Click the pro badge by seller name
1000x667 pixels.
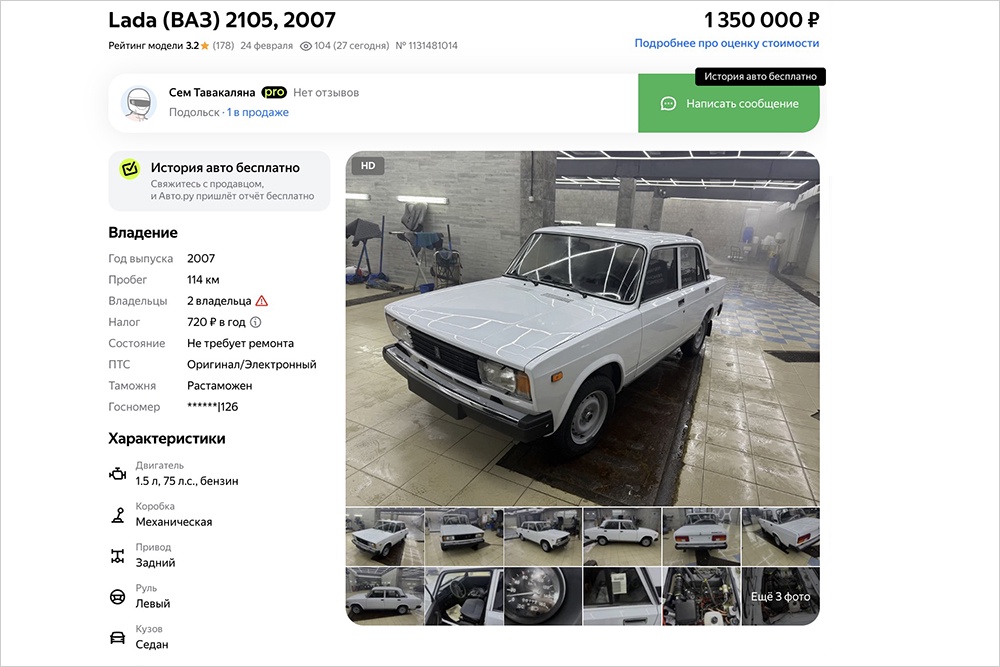tap(274, 92)
